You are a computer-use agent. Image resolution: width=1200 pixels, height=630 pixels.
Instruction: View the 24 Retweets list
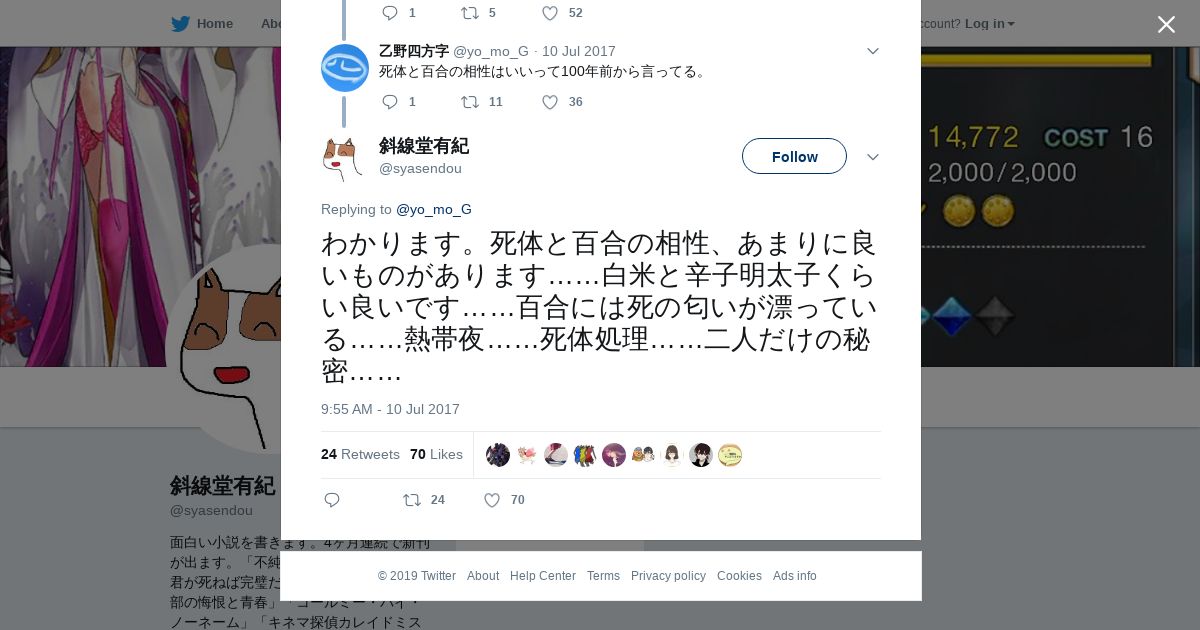[360, 454]
